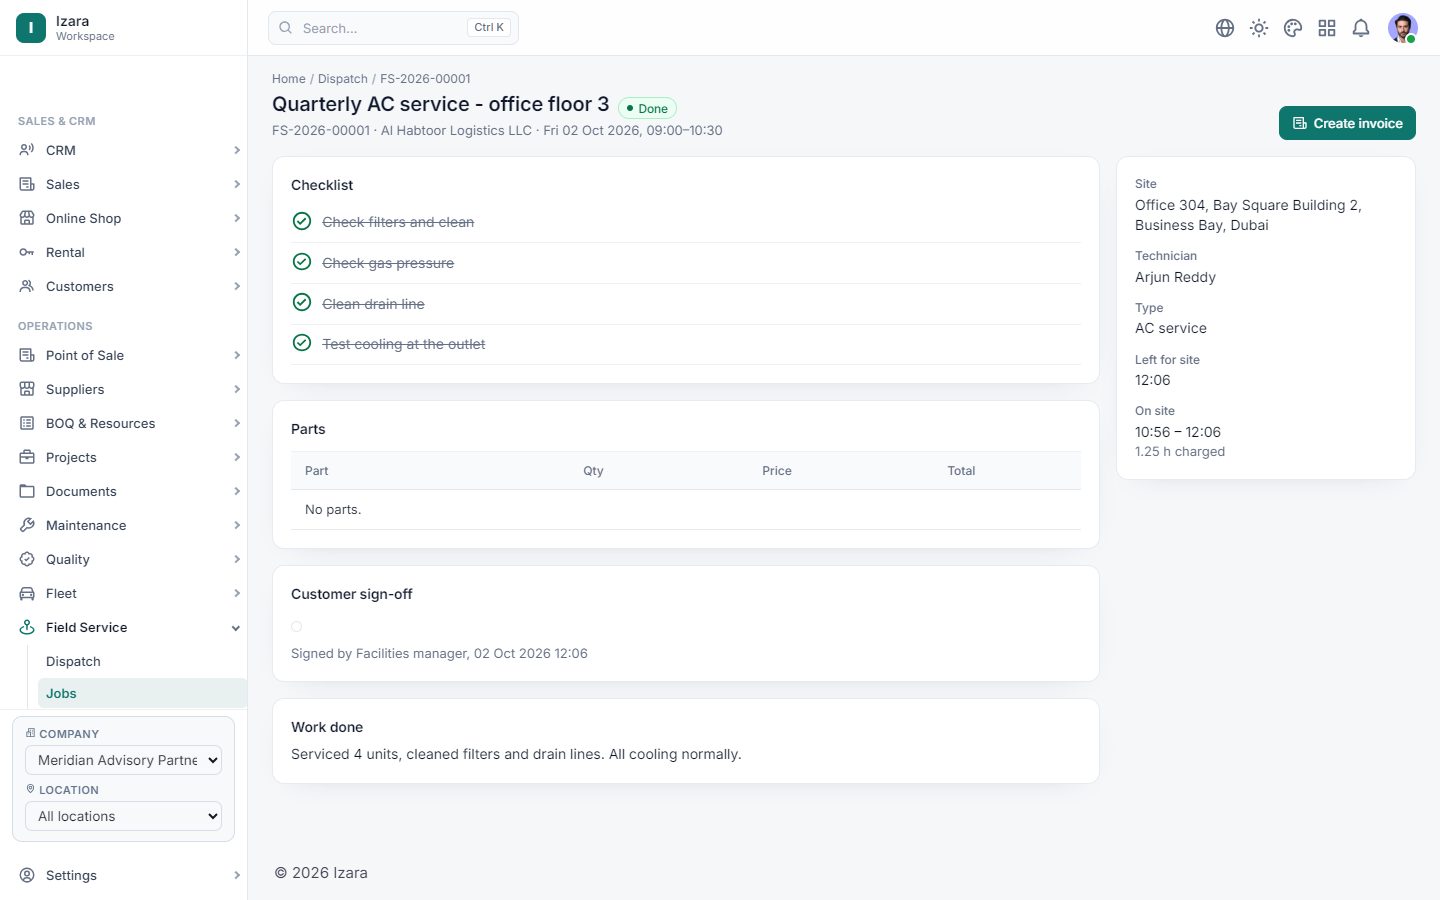Go to Dispatch breadcrumb link

343,79
